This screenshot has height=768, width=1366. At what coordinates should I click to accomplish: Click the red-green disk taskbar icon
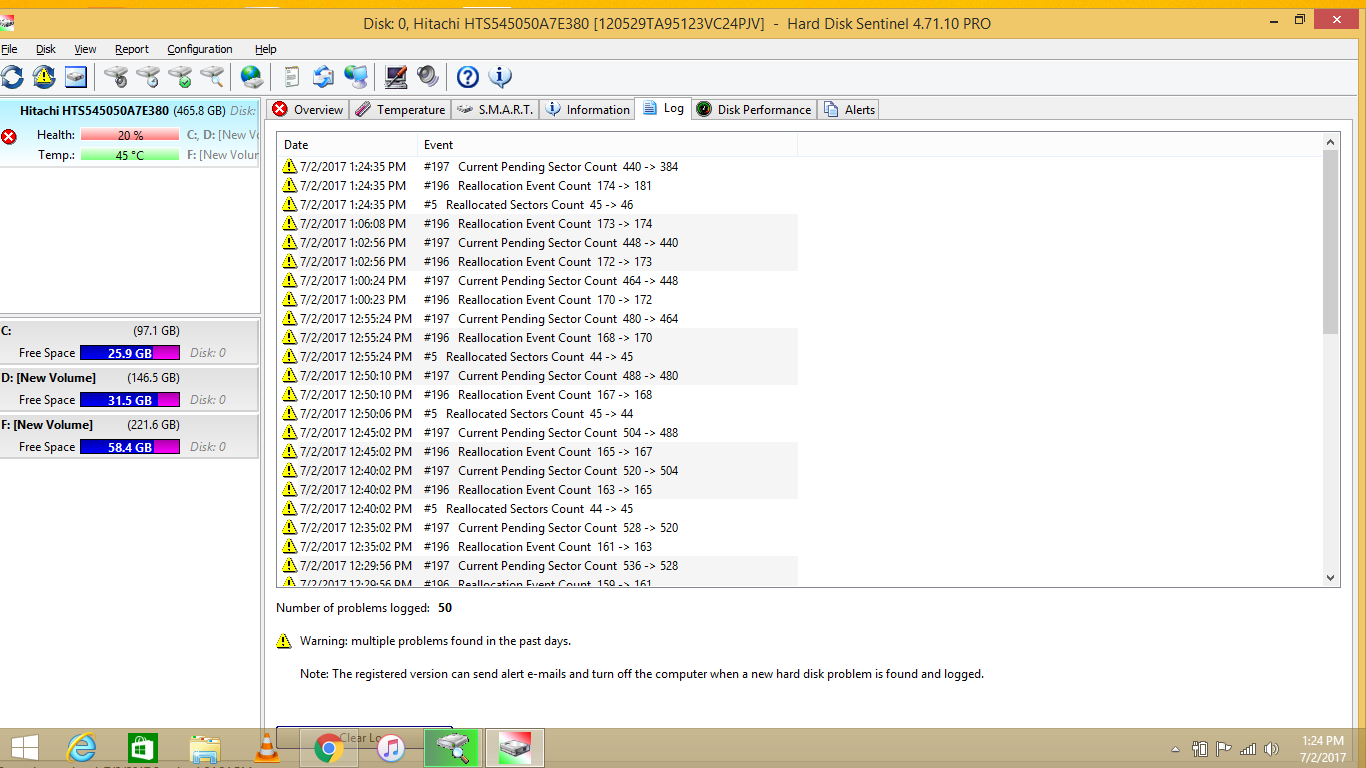pyautogui.click(x=515, y=747)
